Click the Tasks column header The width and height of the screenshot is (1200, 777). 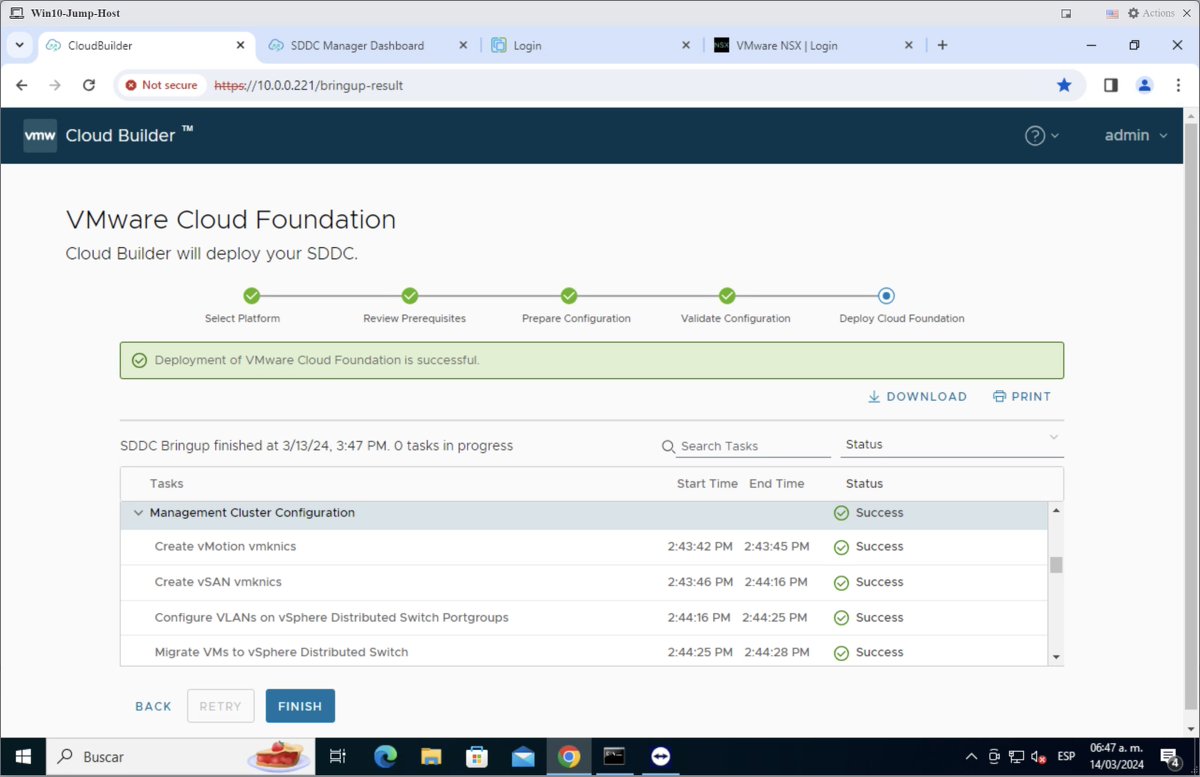coord(167,484)
